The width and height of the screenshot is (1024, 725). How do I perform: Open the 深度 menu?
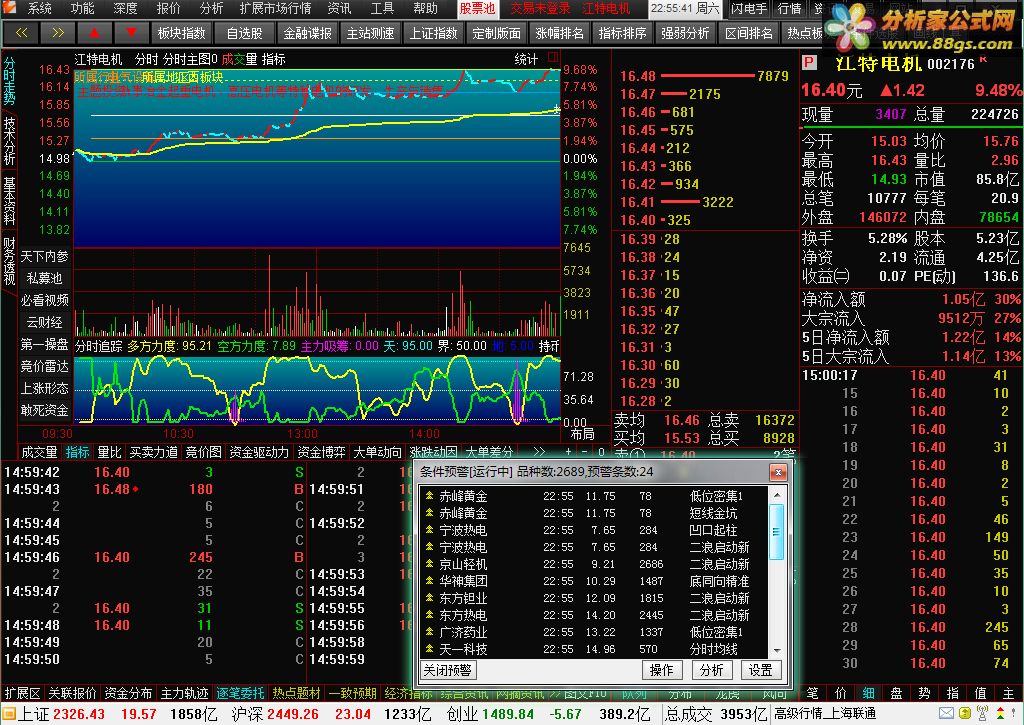[x=125, y=8]
